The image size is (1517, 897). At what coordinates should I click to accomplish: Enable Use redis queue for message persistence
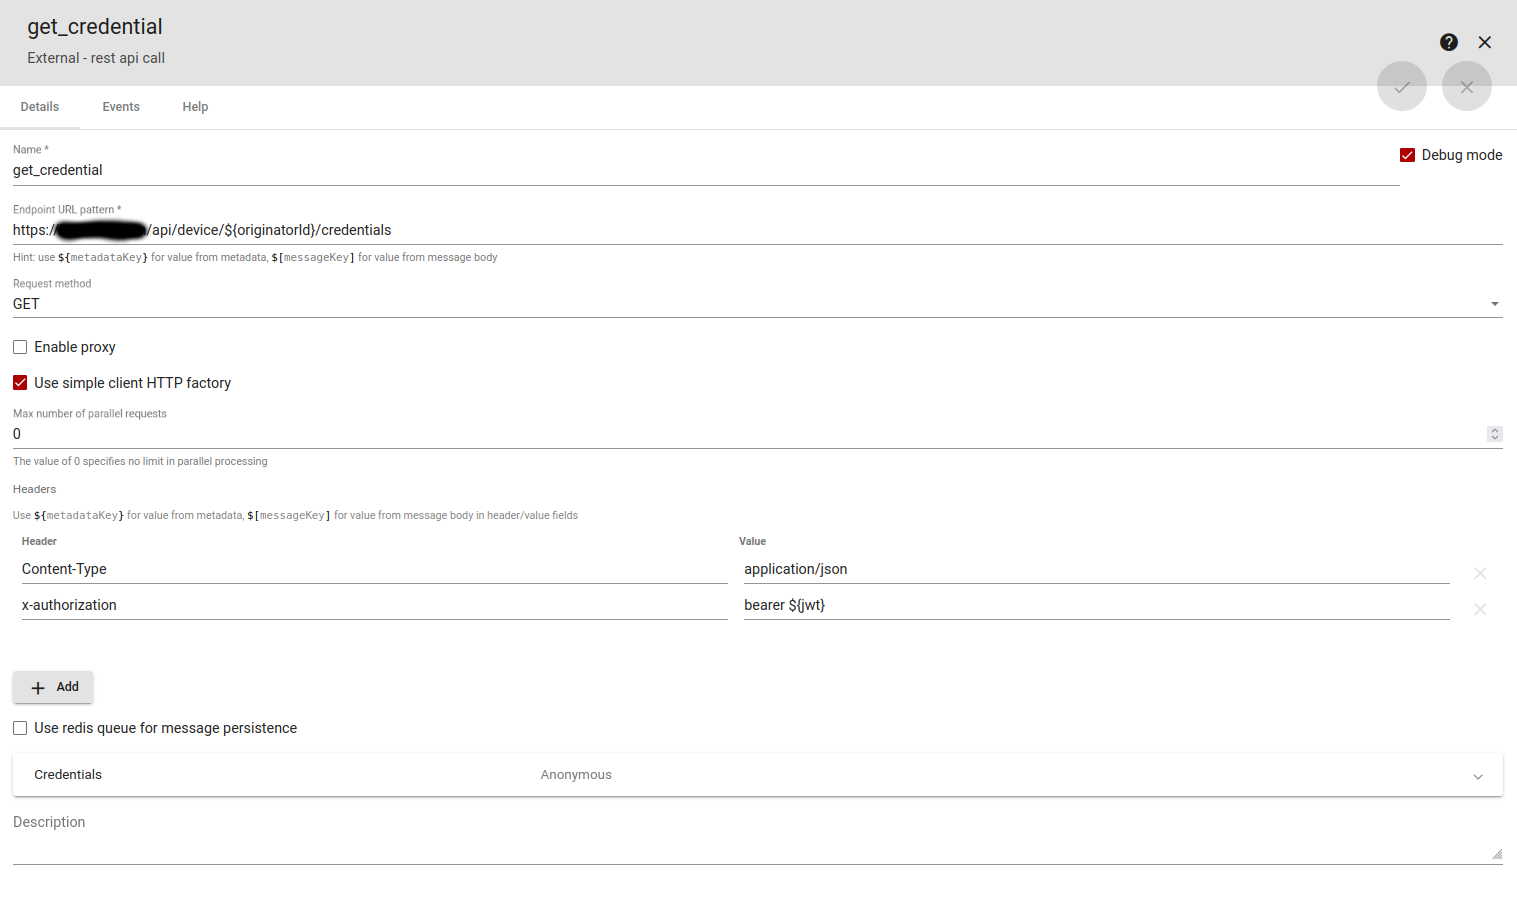20,728
